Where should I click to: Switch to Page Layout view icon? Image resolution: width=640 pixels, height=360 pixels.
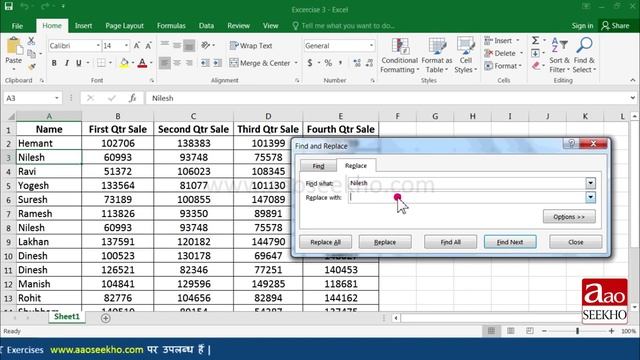[511, 331]
